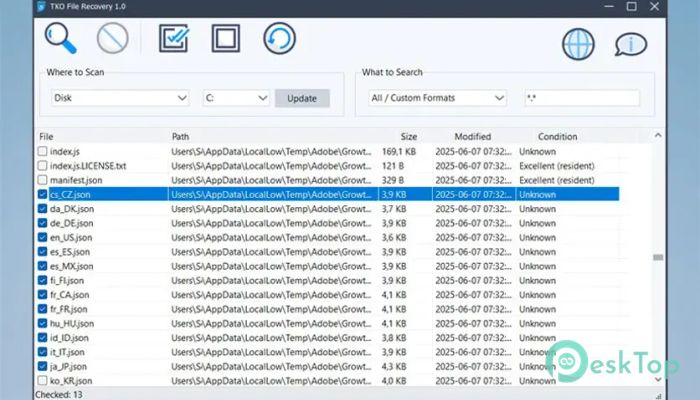700x400 pixels.
Task: Click the 4,3 KB size cell
Action: pos(394,366)
